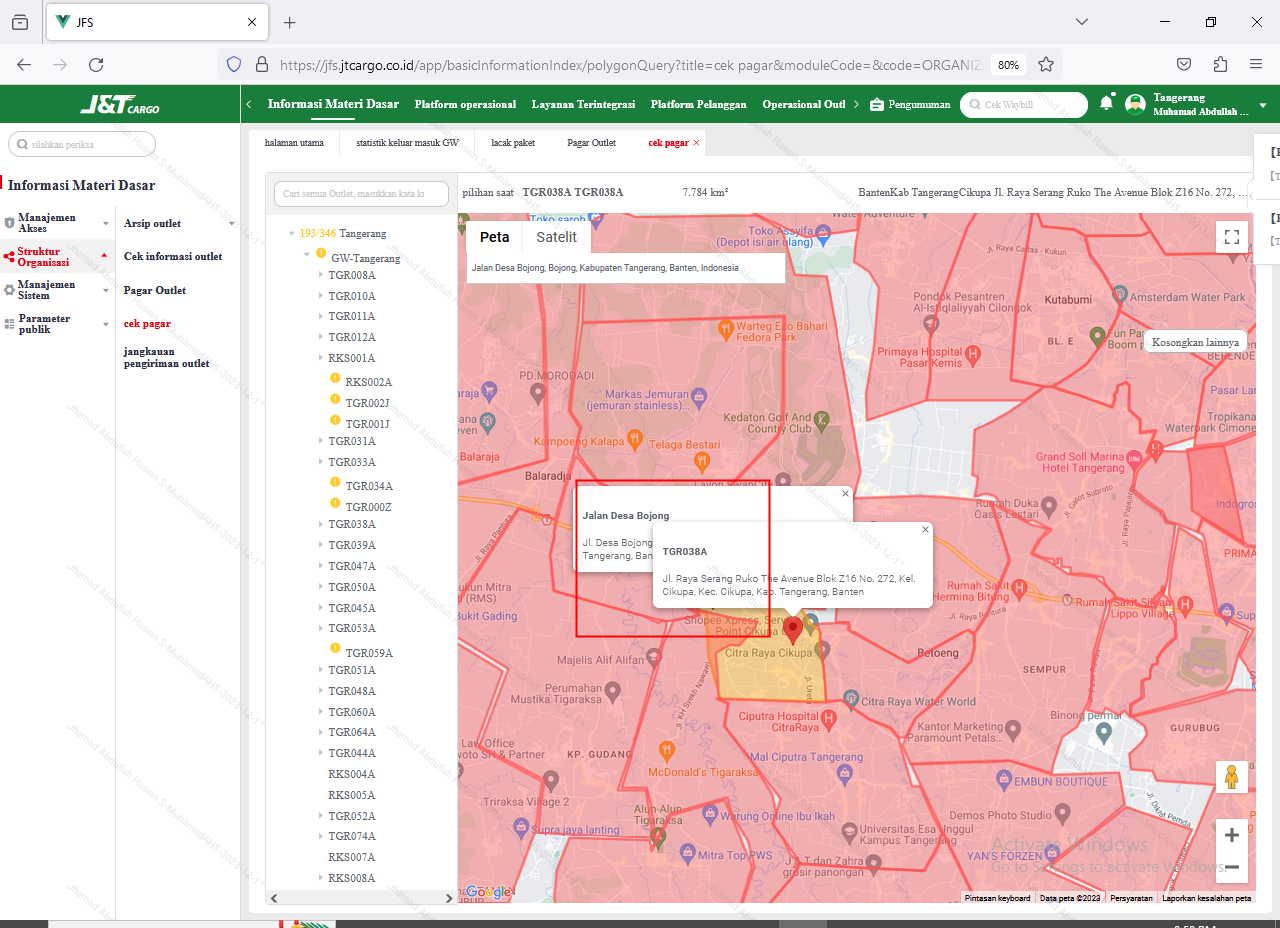
Task: Click the notification bell icon
Action: tap(1106, 104)
